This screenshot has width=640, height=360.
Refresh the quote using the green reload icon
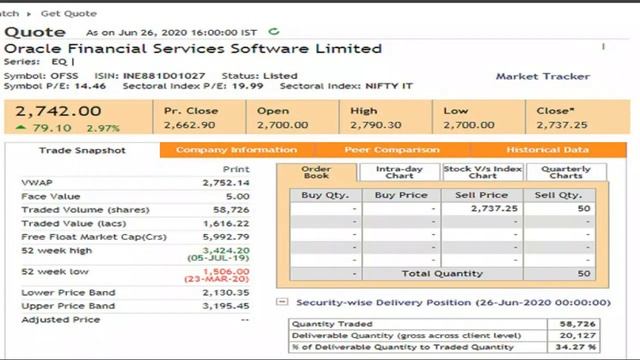point(274,31)
